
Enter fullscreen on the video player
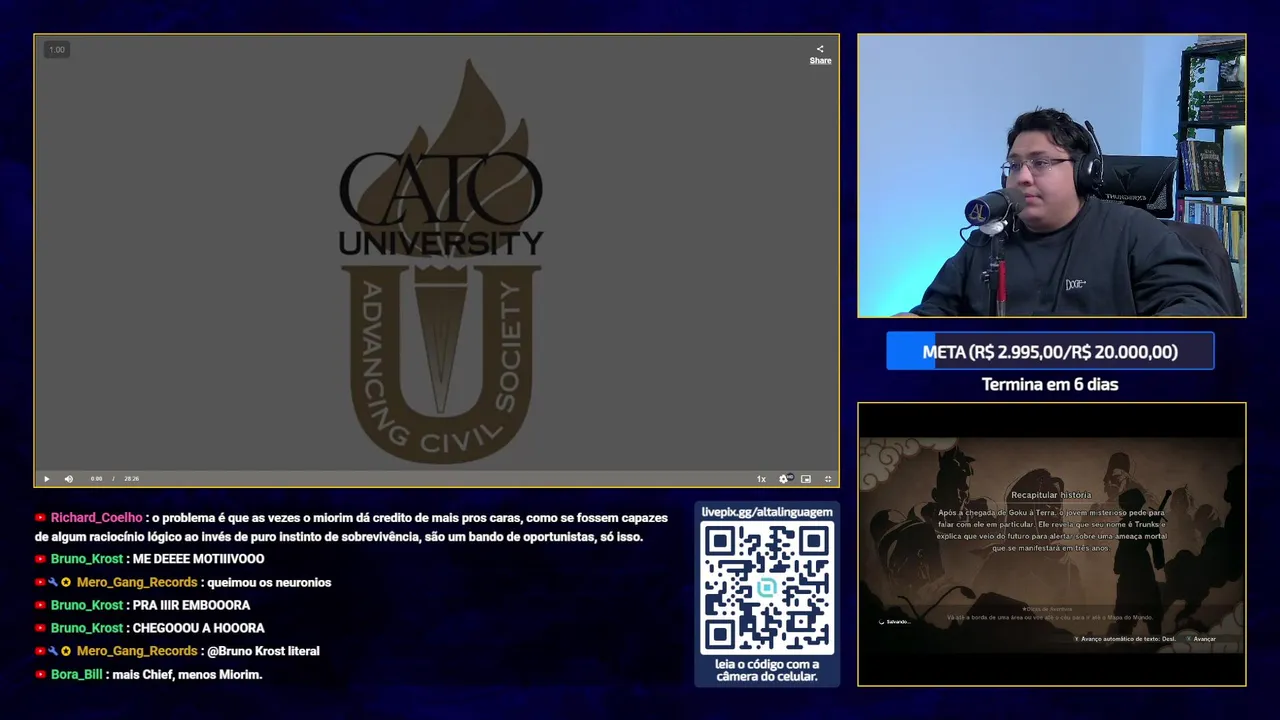point(828,479)
